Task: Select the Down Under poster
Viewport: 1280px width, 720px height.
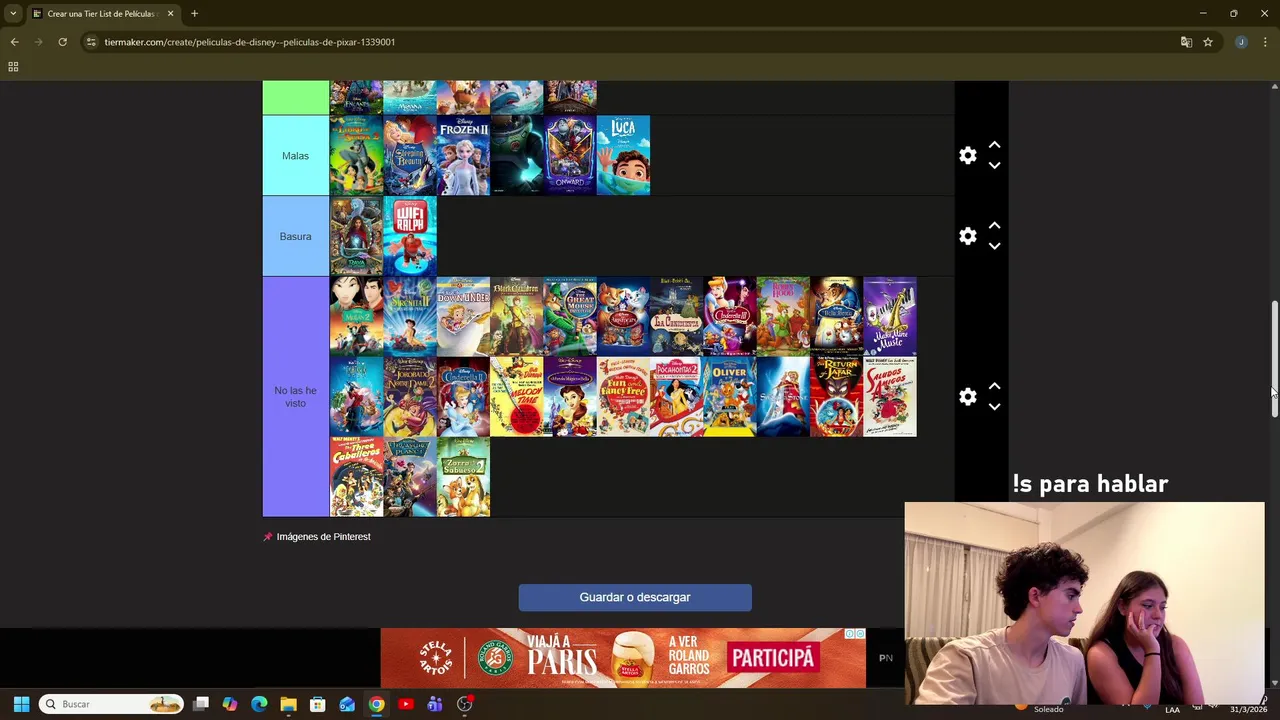Action: tap(463, 316)
